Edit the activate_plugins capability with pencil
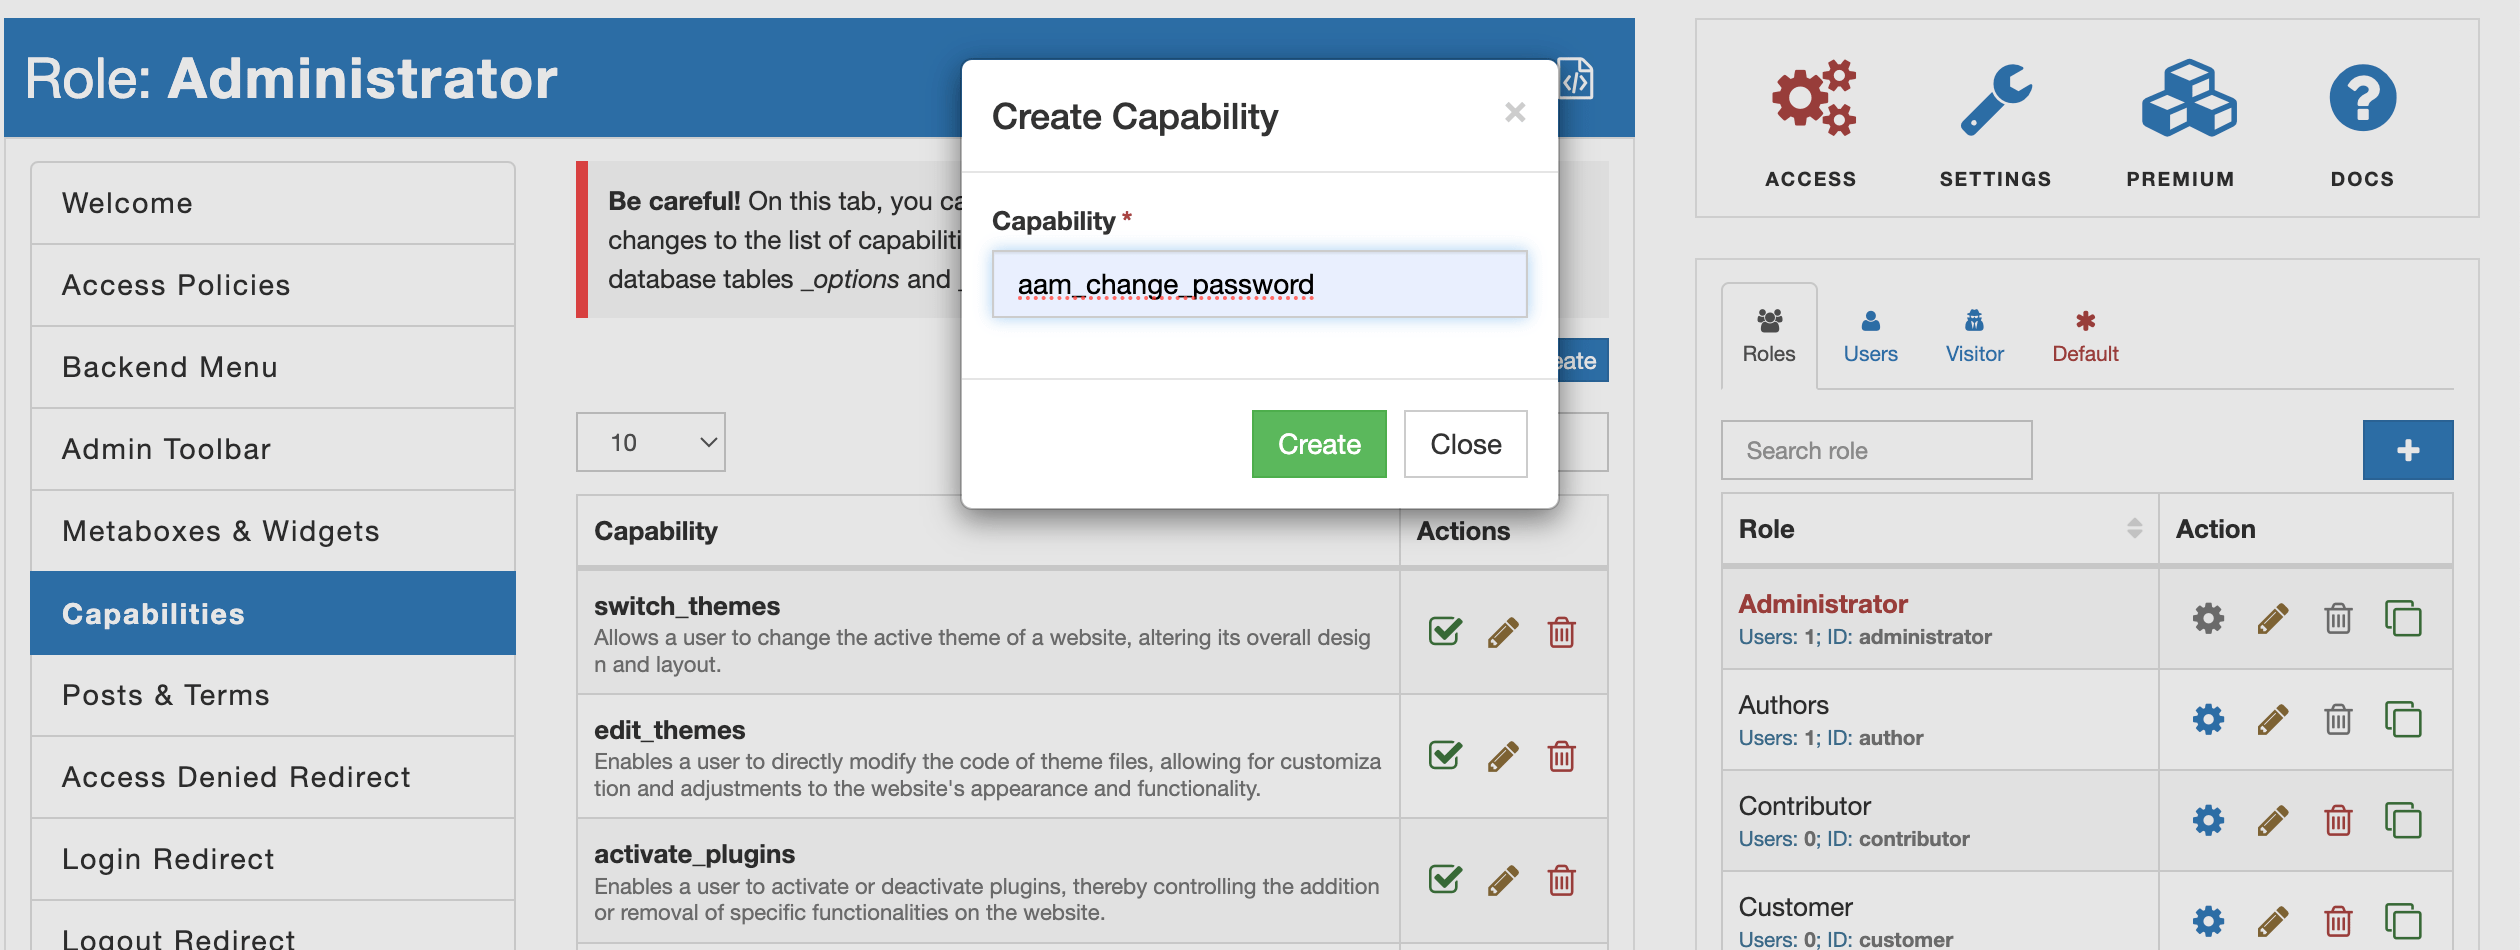 (x=1503, y=880)
